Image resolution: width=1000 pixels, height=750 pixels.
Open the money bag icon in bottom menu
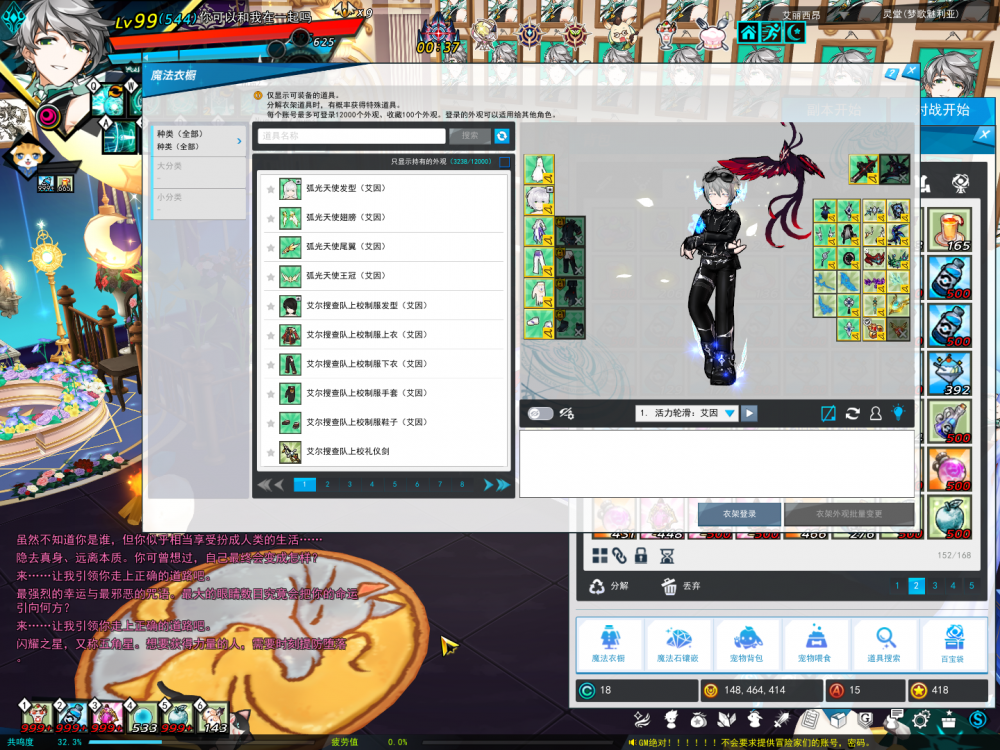tap(698, 720)
